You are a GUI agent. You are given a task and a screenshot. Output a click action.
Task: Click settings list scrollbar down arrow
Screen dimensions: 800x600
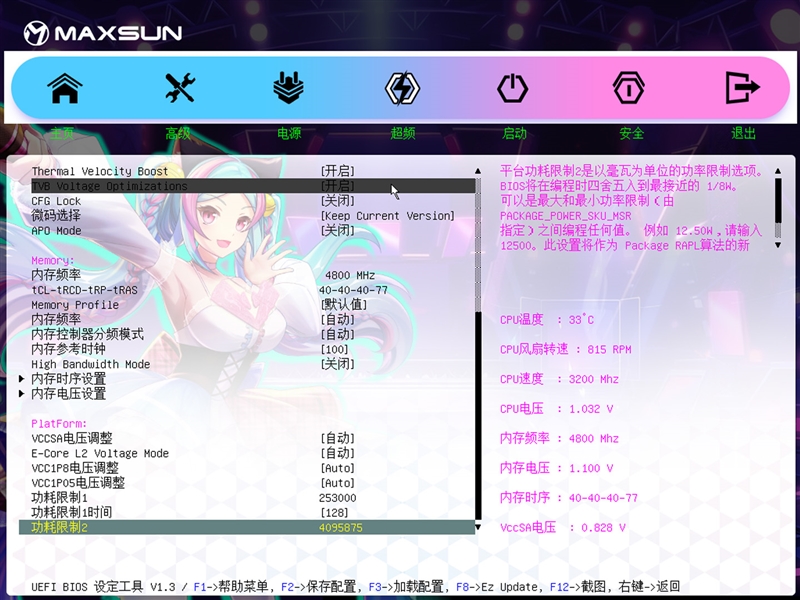478,527
